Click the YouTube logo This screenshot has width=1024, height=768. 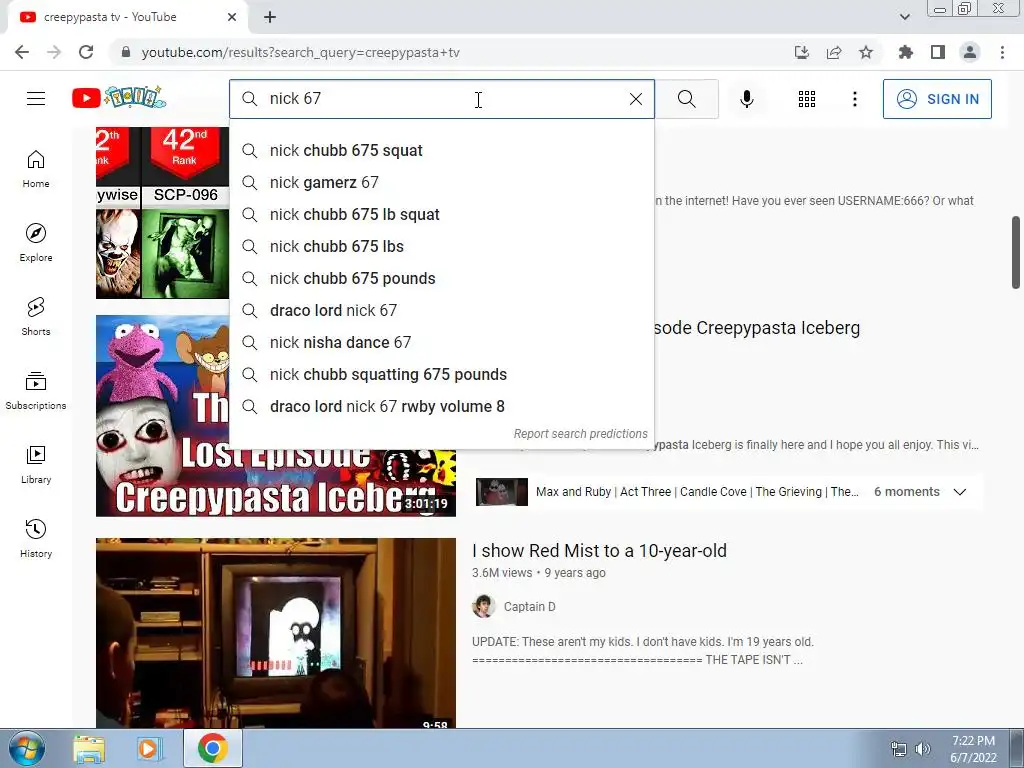119,98
